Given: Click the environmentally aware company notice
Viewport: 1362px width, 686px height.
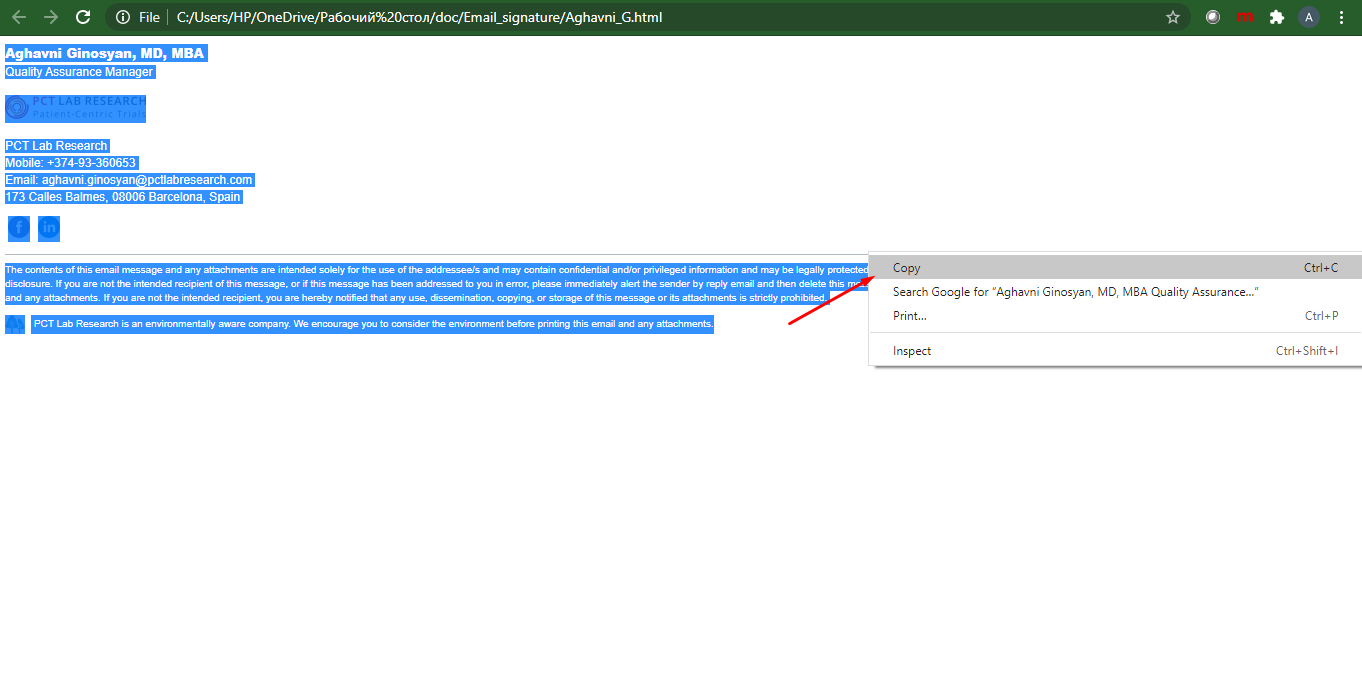Looking at the screenshot, I should coord(373,324).
